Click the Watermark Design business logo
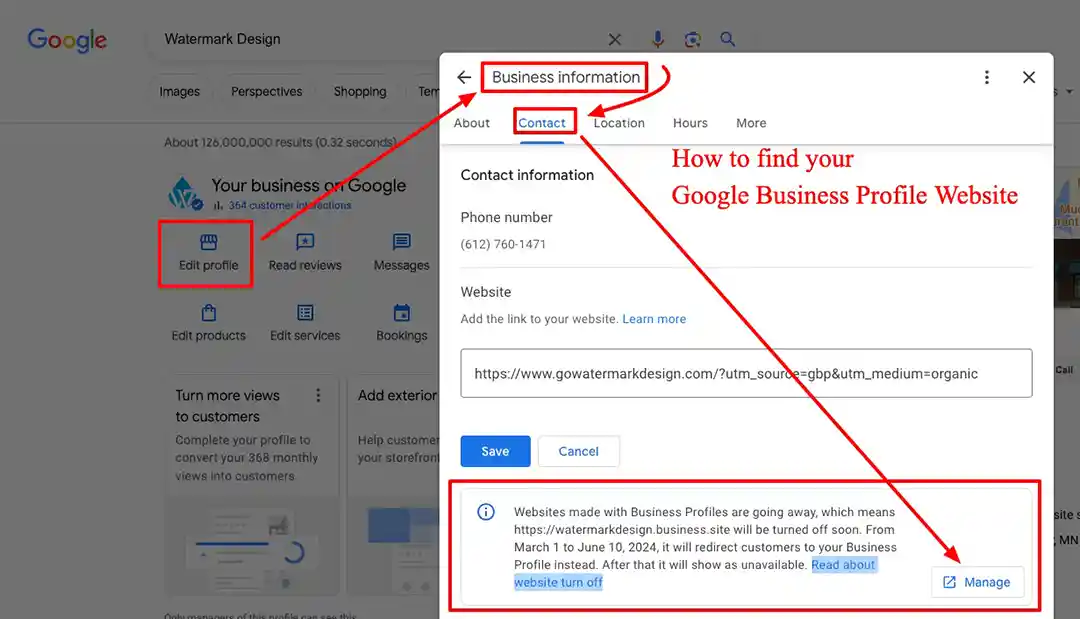Screen dimensions: 1080x619 tap(185, 193)
